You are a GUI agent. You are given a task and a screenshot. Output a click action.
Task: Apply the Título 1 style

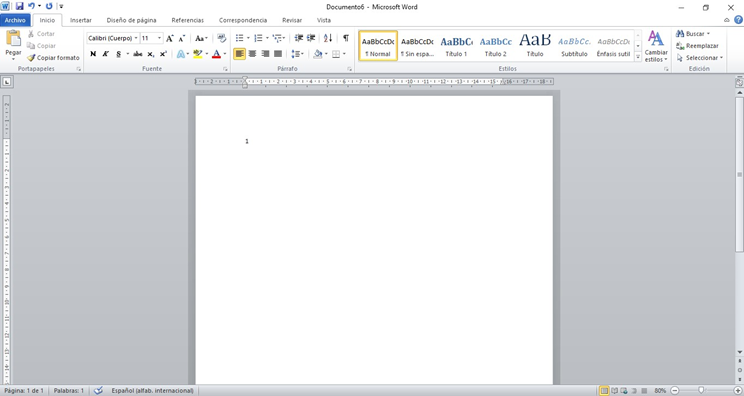tap(456, 46)
